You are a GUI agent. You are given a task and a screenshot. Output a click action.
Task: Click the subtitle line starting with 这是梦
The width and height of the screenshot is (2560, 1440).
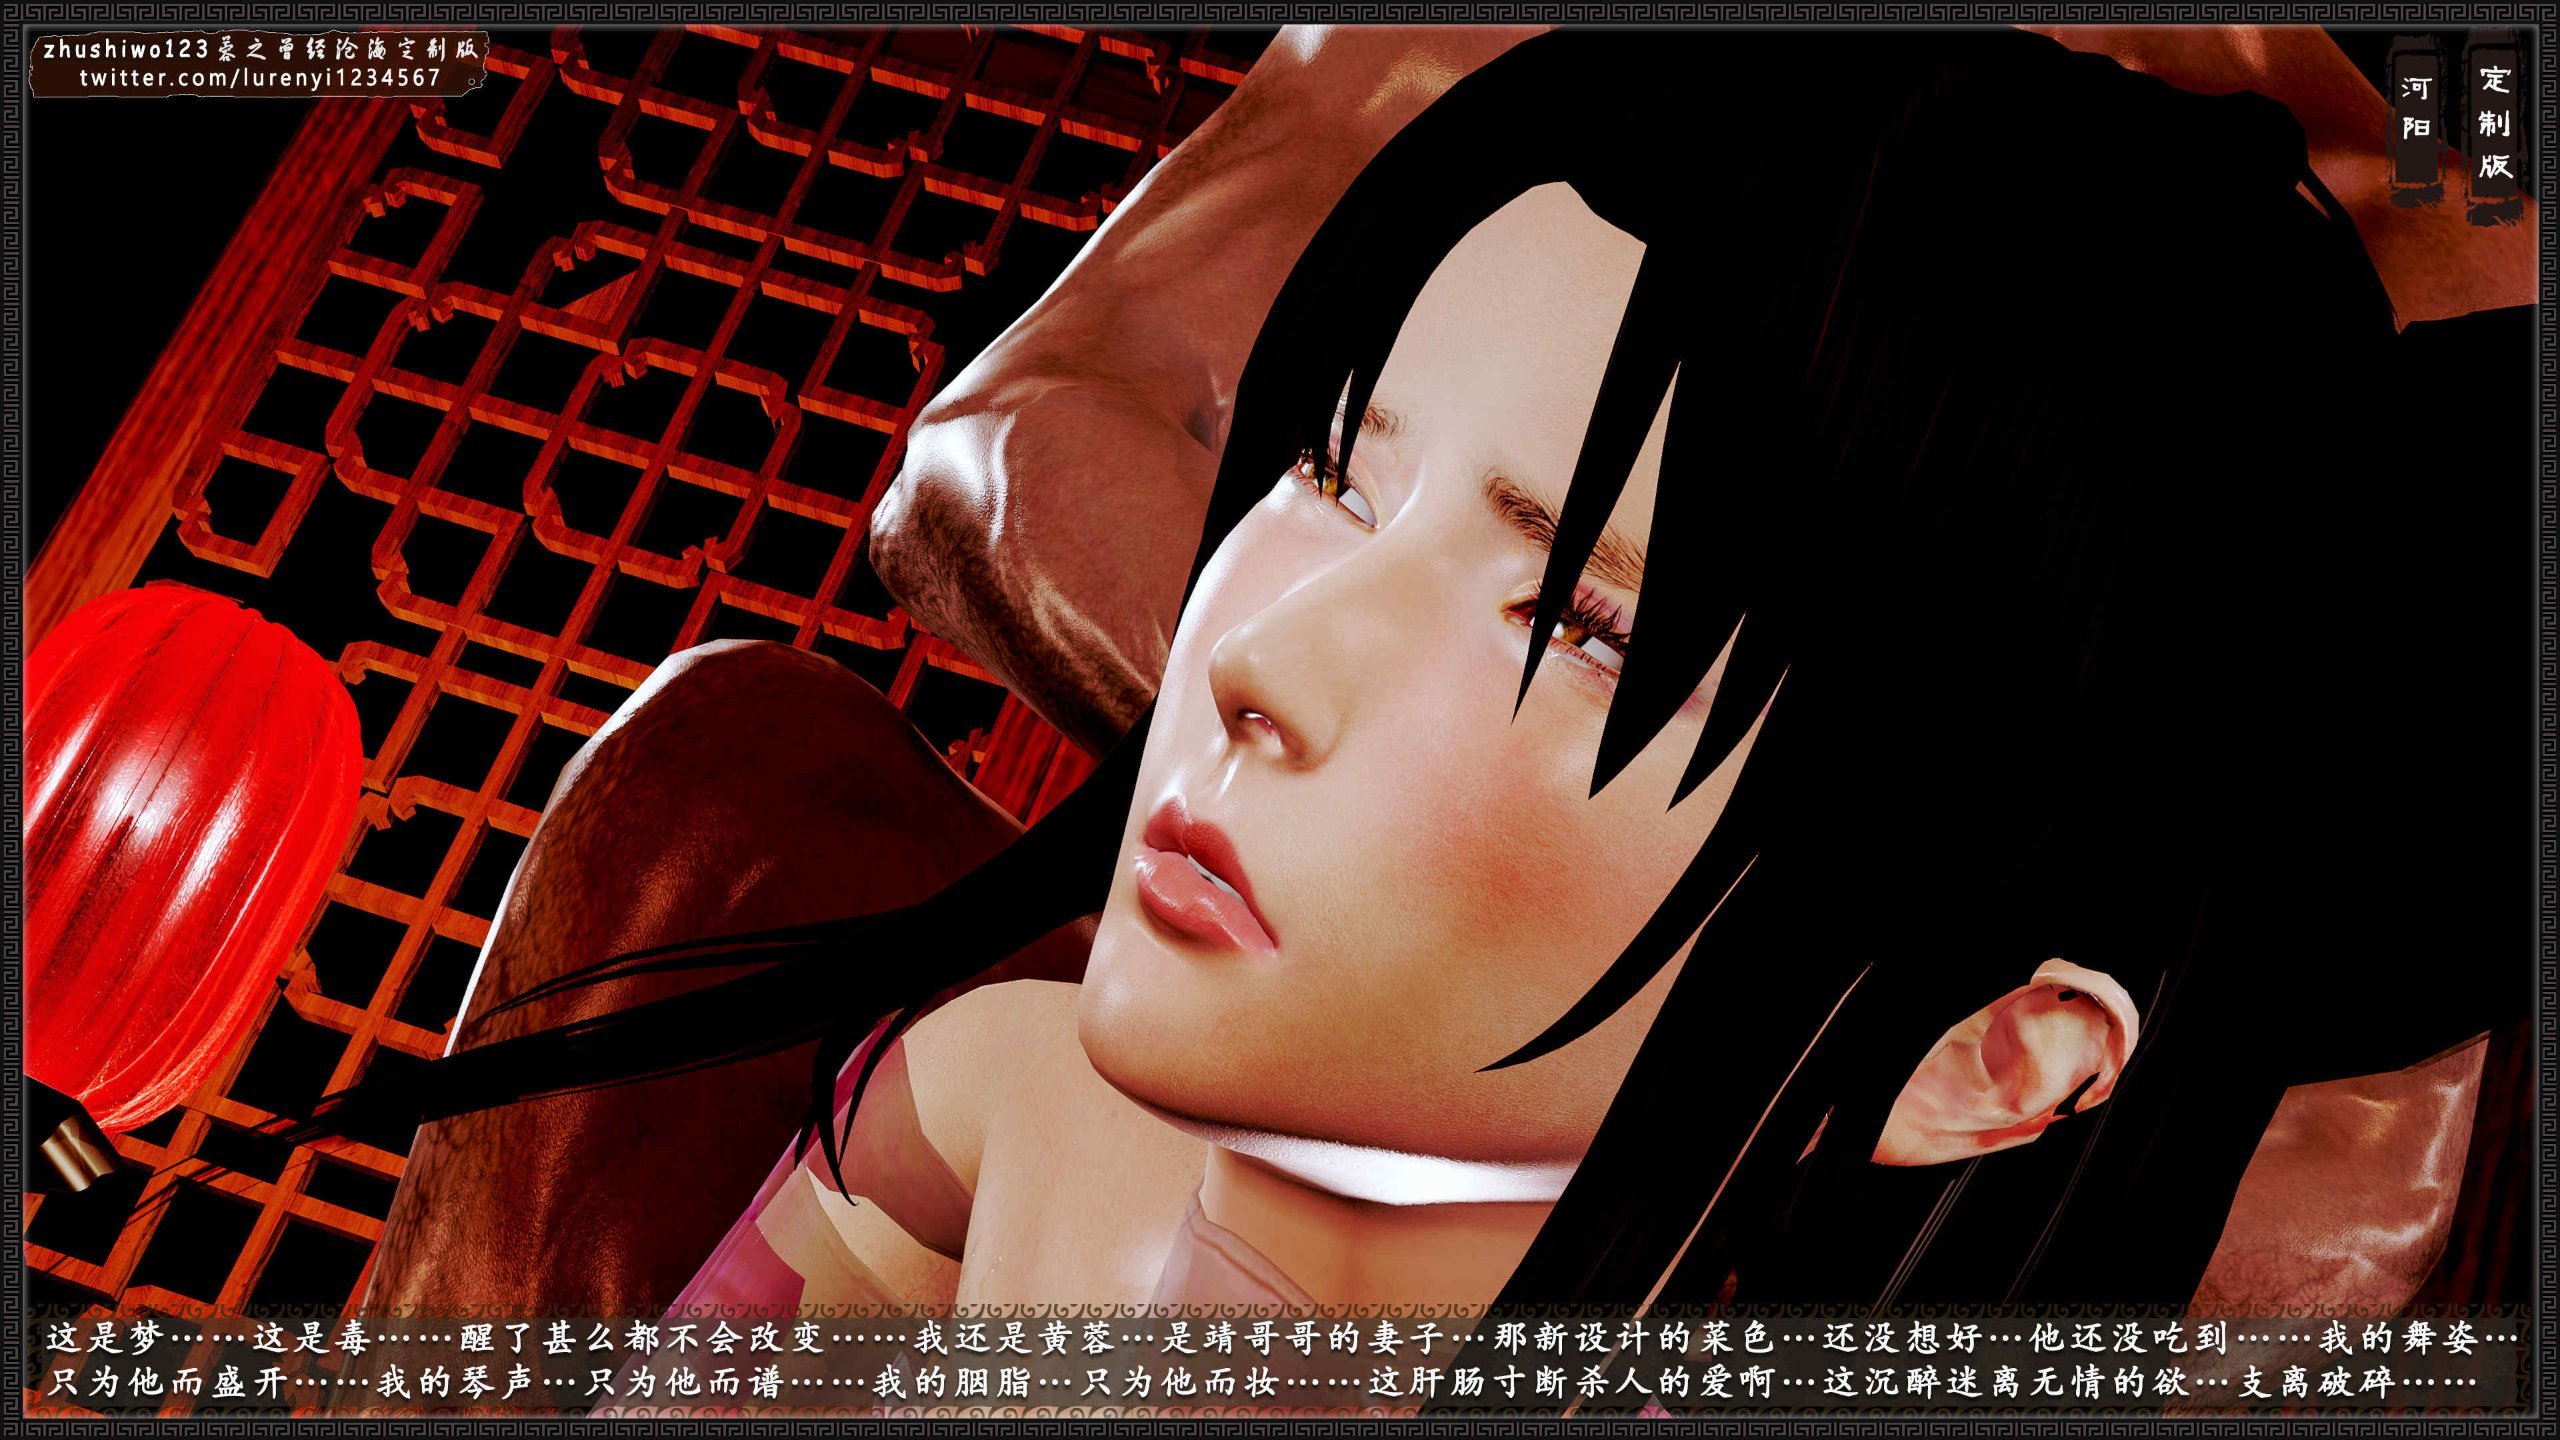tap(1283, 1337)
